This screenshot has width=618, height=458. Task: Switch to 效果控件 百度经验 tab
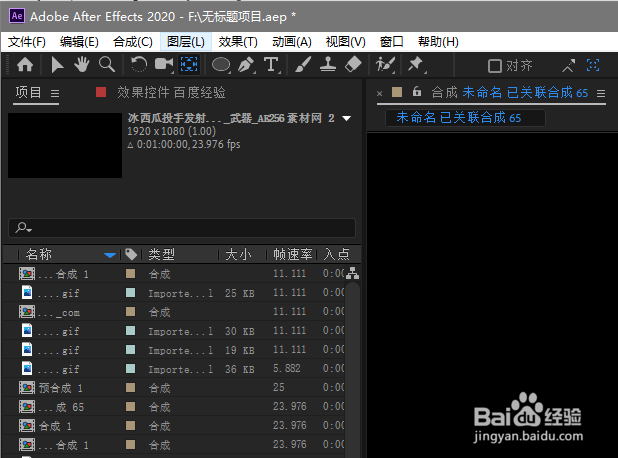click(171, 93)
